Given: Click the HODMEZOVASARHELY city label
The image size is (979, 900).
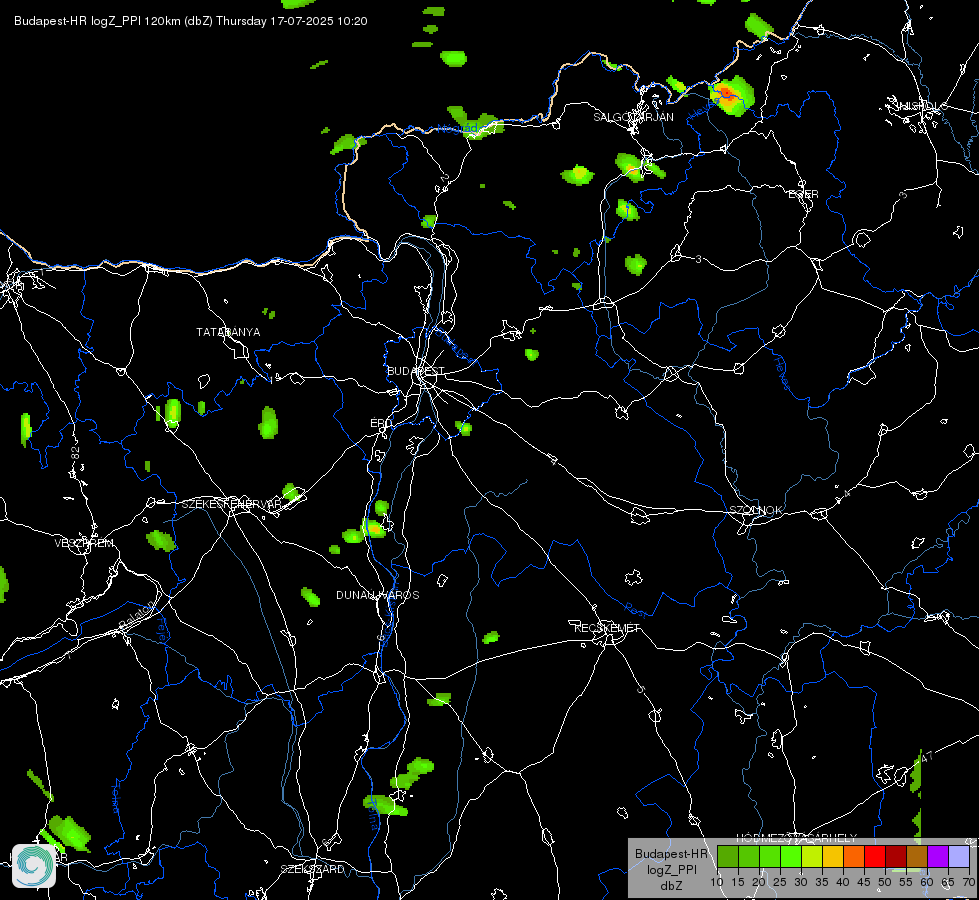Looking at the screenshot, I should tap(797, 838).
